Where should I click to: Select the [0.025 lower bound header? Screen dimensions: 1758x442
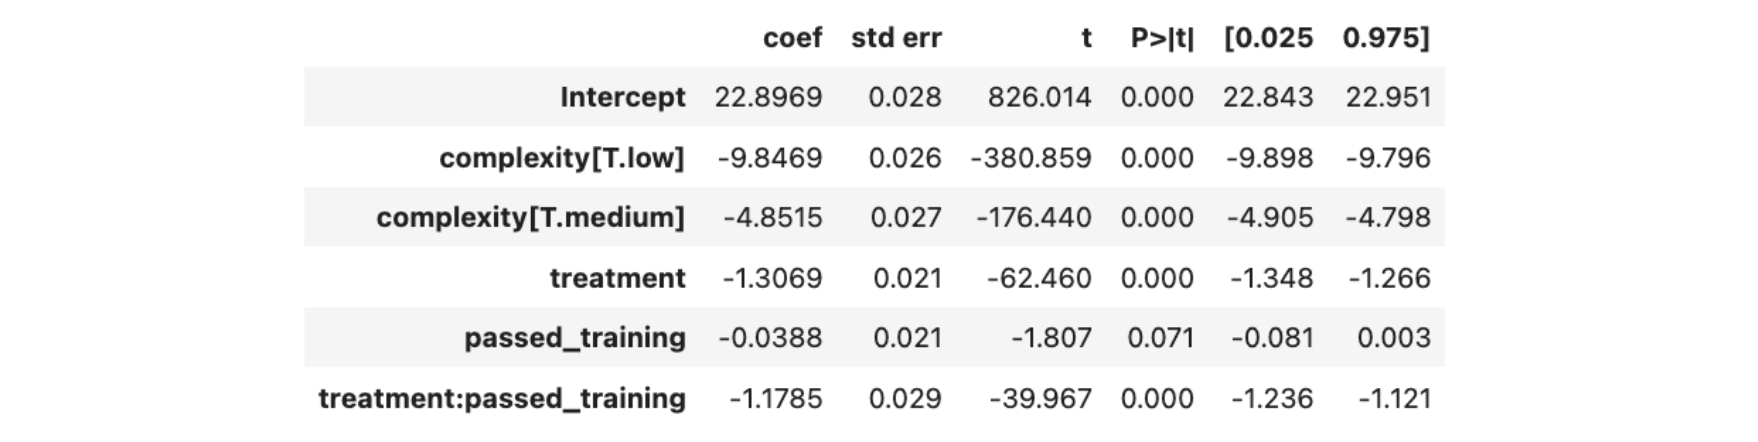point(1268,38)
